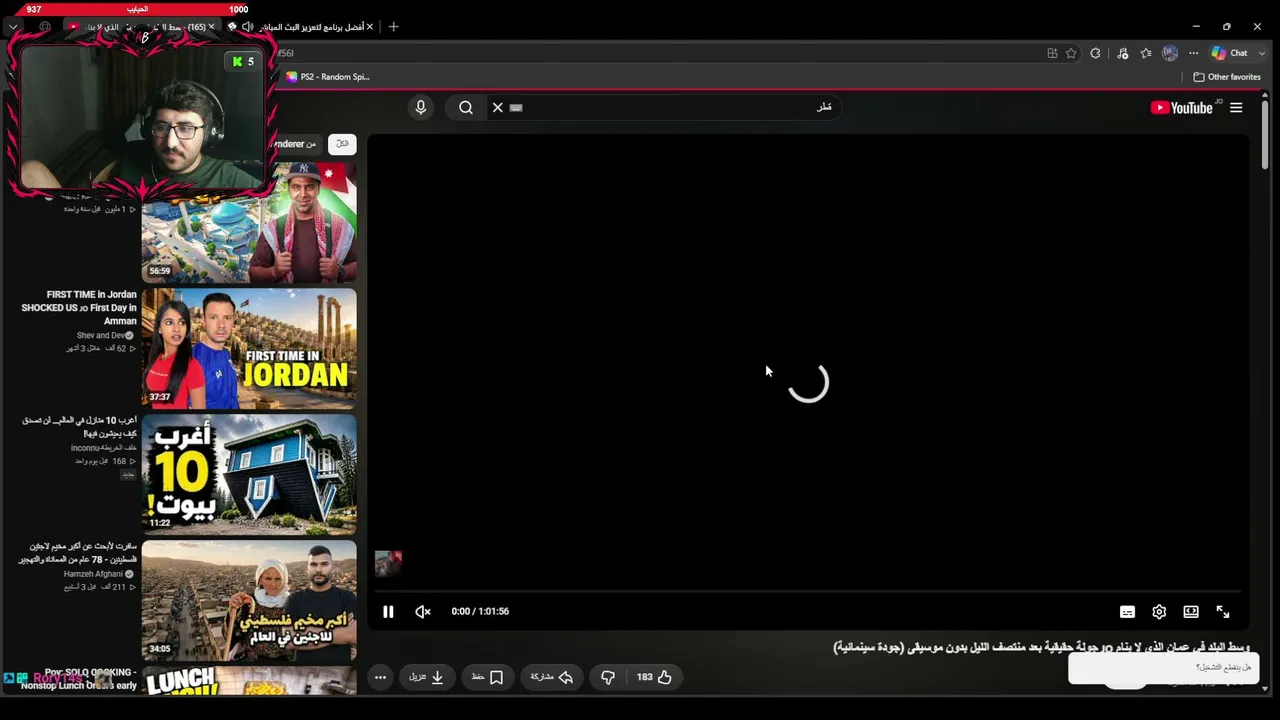The width and height of the screenshot is (1280, 720).
Task: Open video player settings gear
Action: [1159, 612]
